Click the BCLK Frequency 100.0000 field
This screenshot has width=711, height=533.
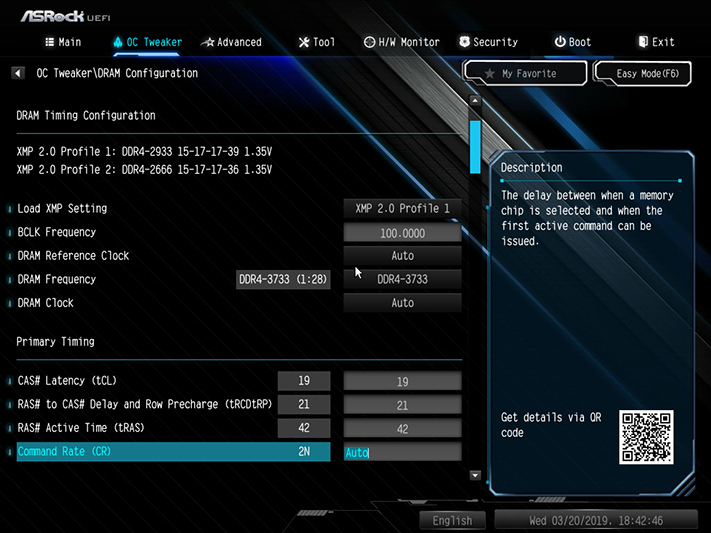pyautogui.click(x=402, y=233)
